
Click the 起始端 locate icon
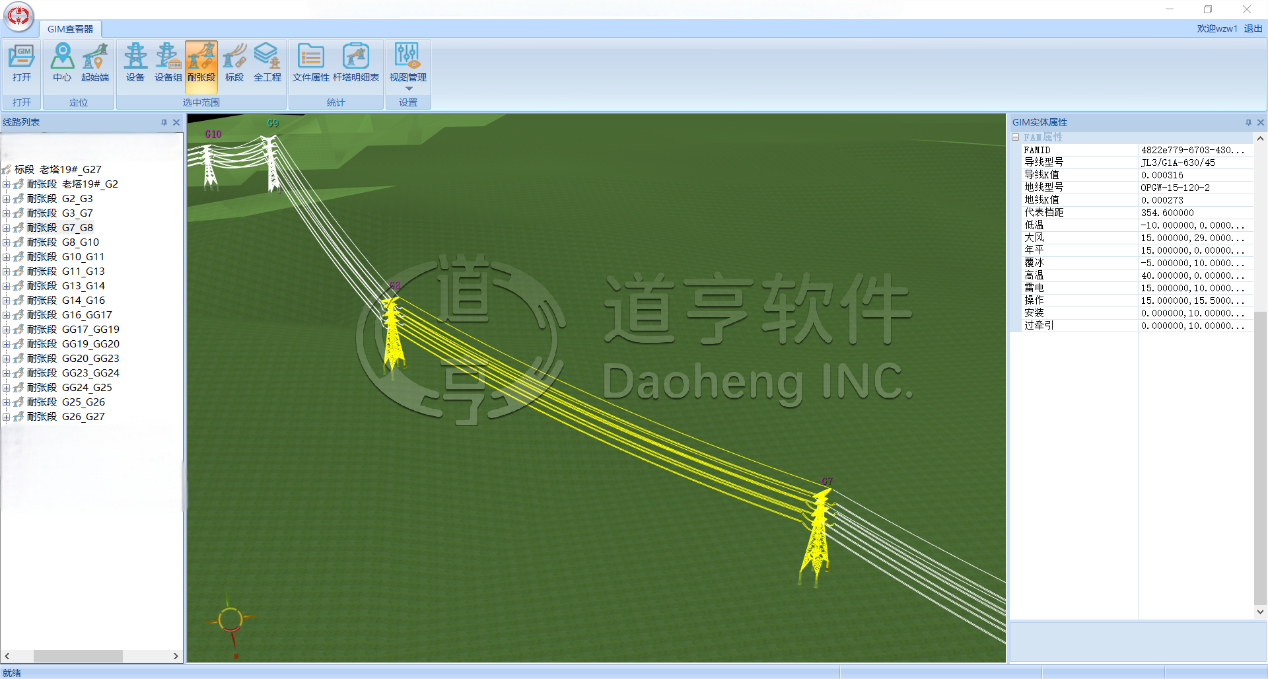pyautogui.click(x=95, y=63)
